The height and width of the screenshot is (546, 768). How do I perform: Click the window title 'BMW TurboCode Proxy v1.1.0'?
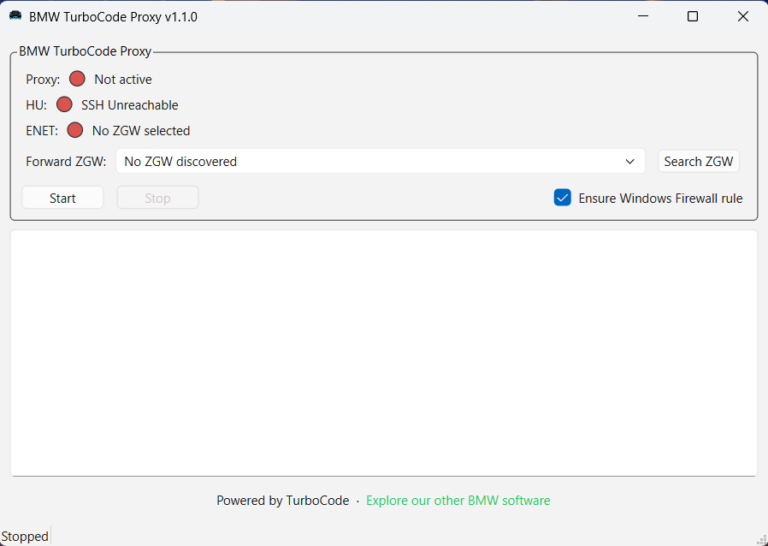[x=113, y=17]
